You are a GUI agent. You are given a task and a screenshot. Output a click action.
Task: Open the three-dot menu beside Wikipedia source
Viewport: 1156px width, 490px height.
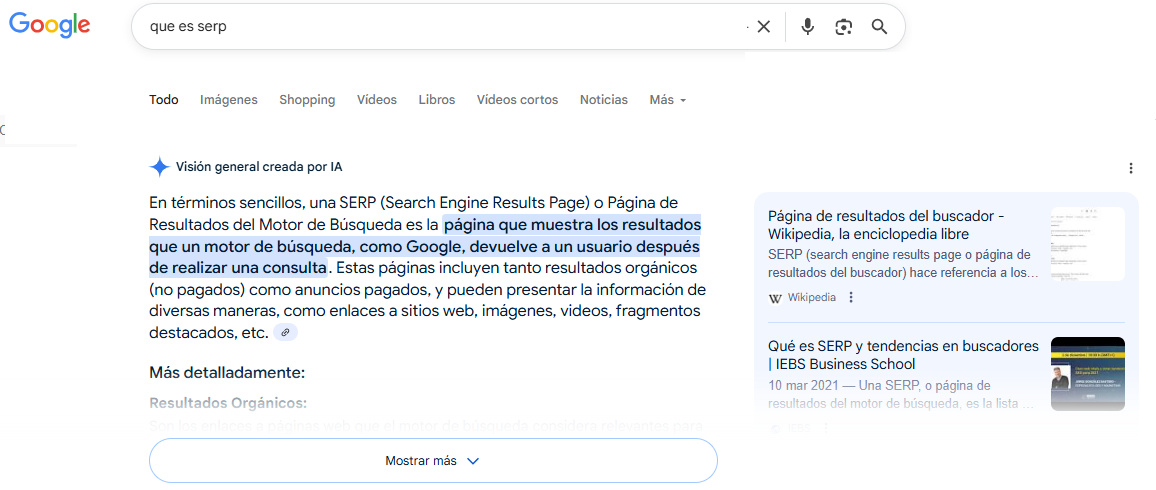[851, 298]
